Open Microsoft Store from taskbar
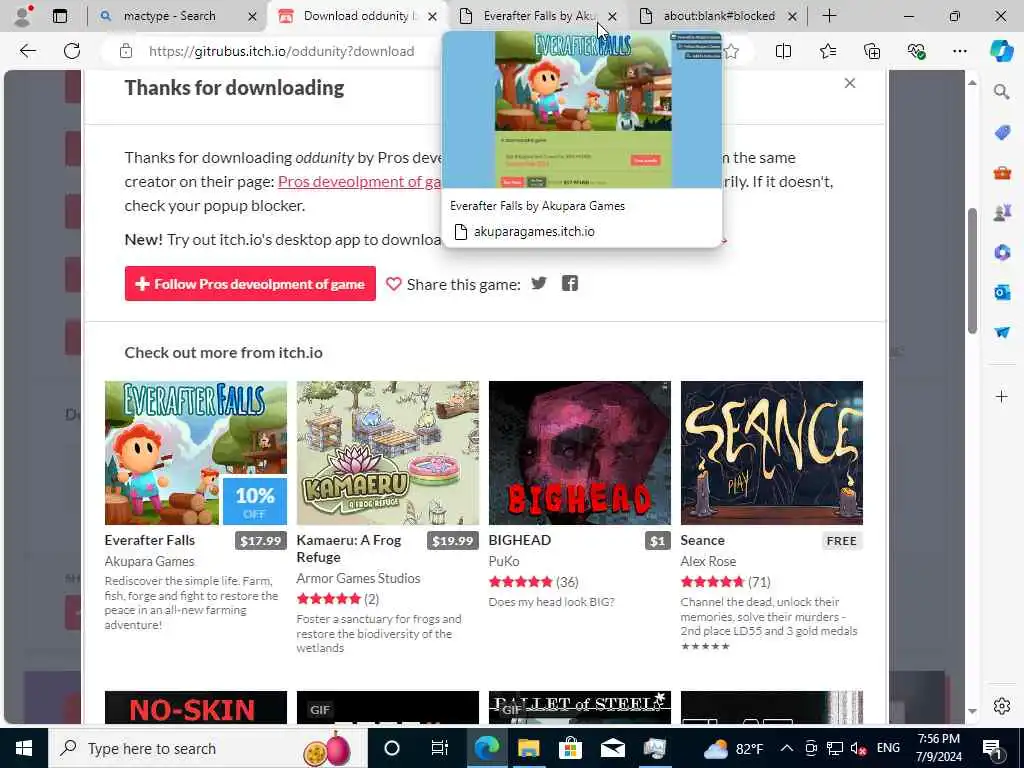The height and width of the screenshot is (768, 1024). (x=570, y=748)
